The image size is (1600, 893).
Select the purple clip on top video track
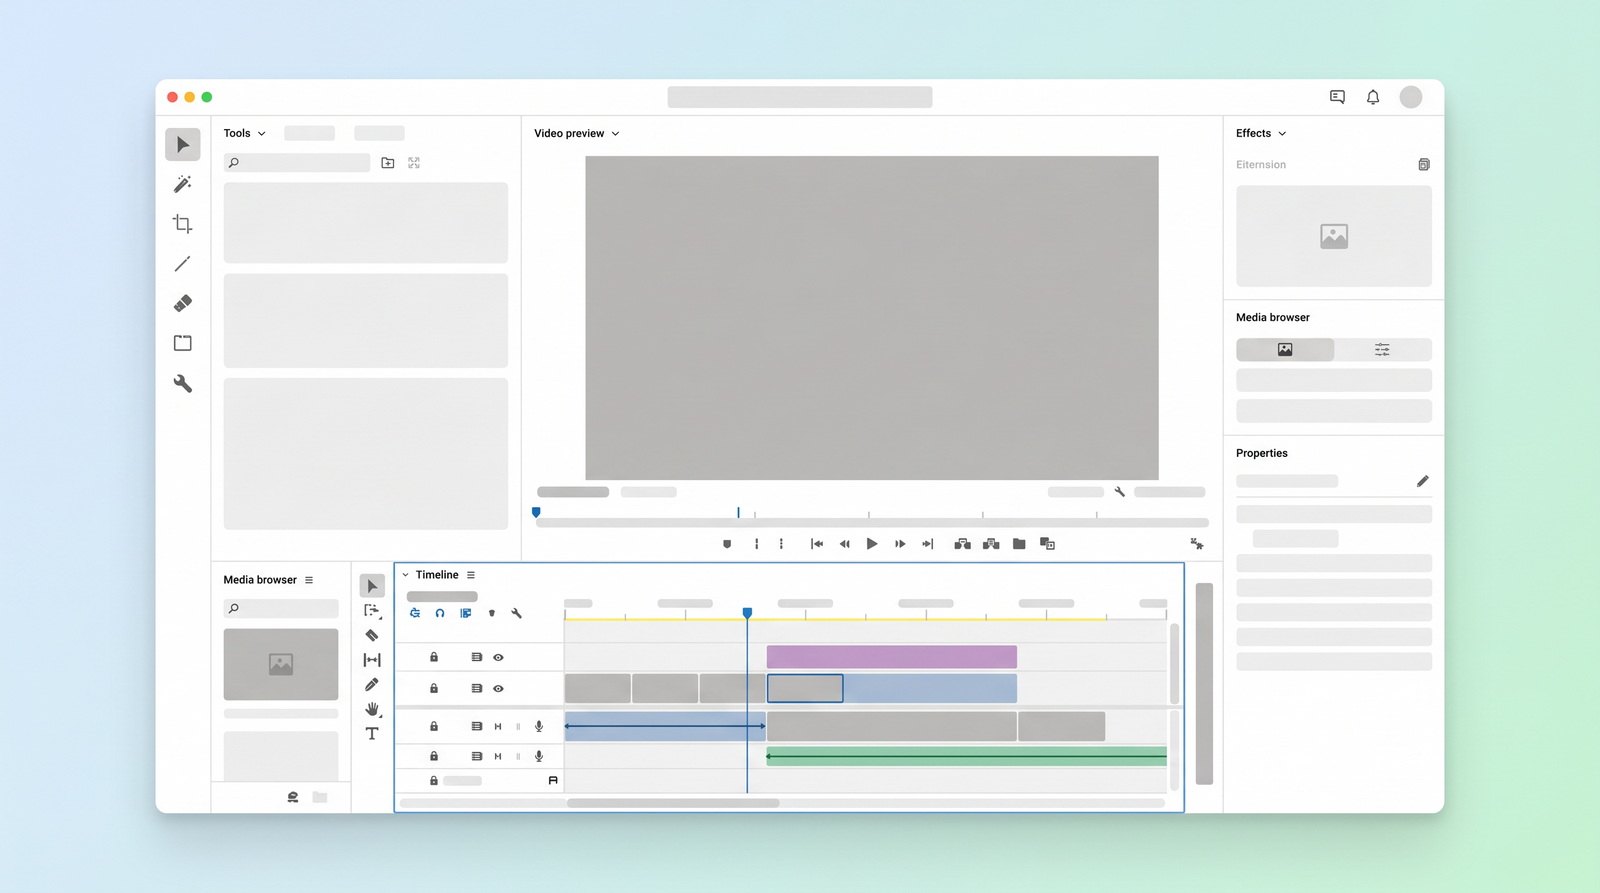coord(892,657)
